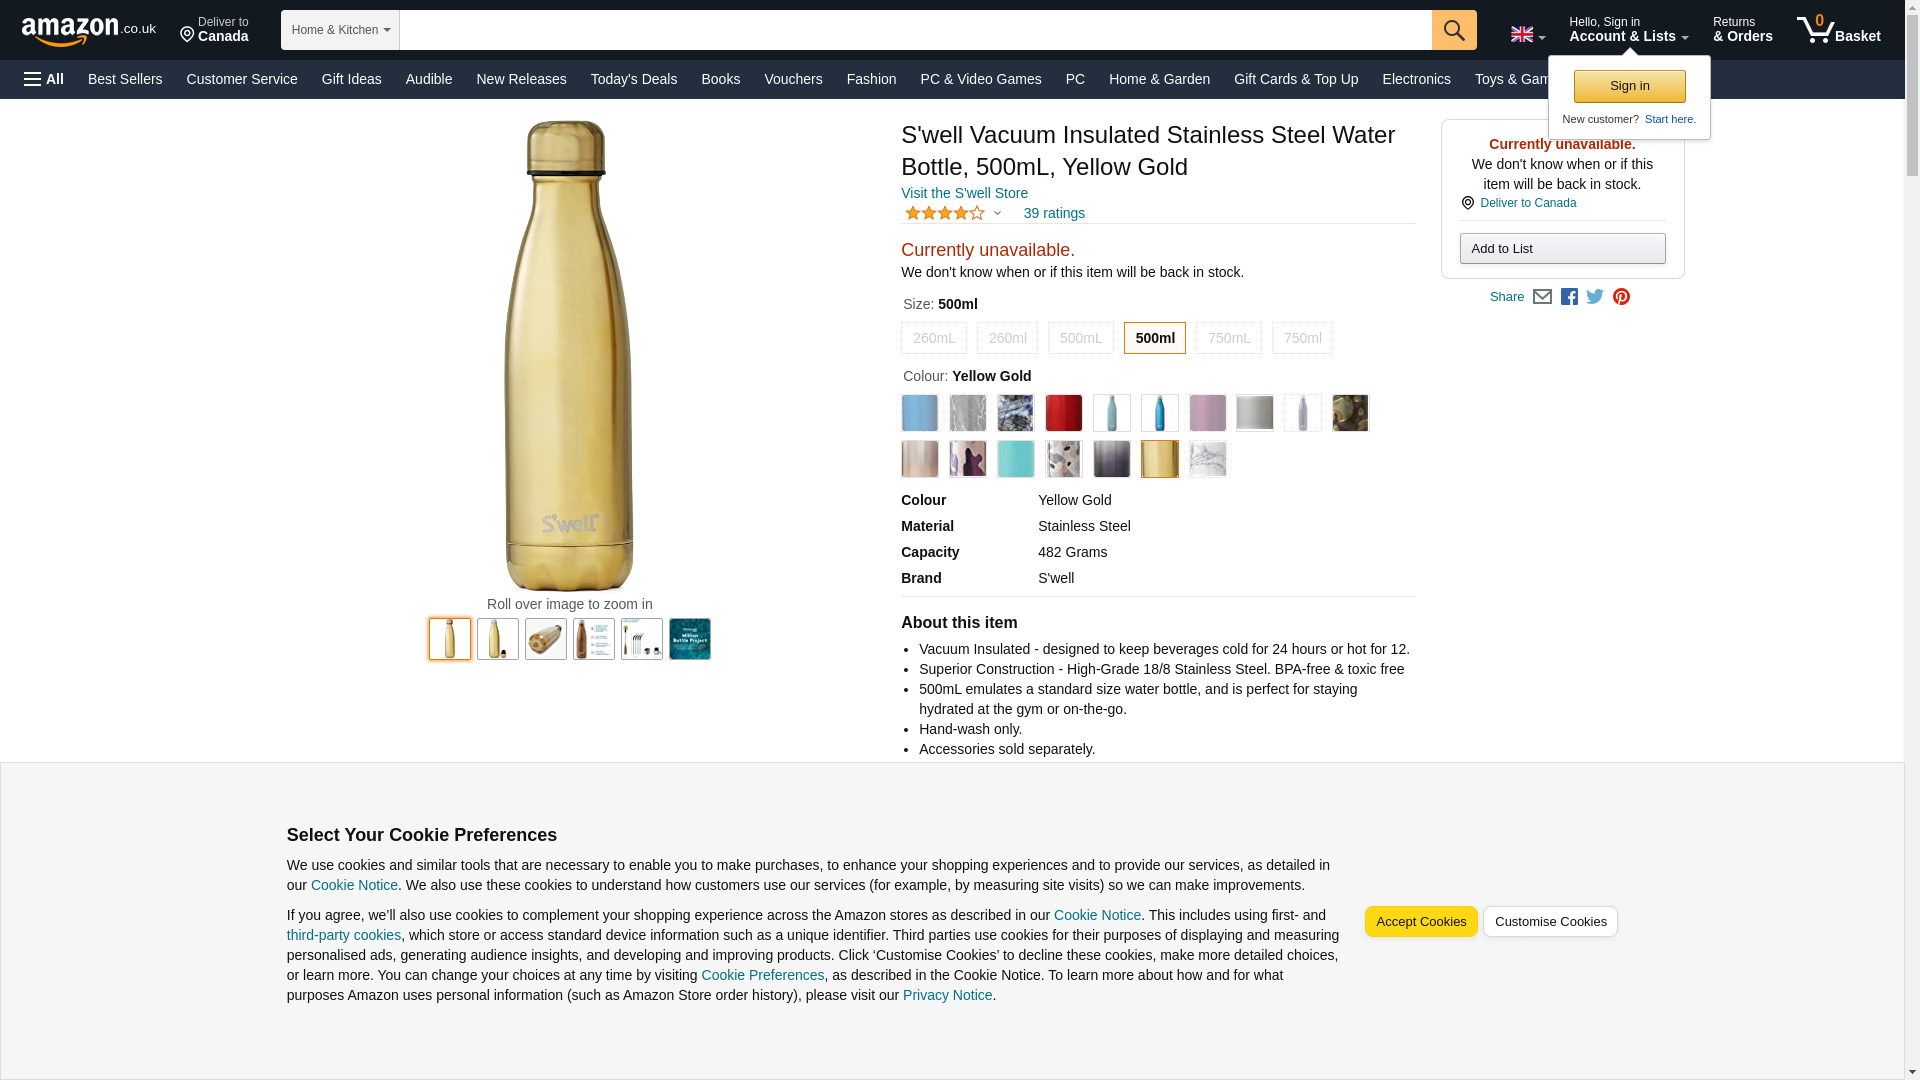The width and height of the screenshot is (1920, 1080).
Task: Expand the Home & Kitchen search category dropdown
Action: point(340,30)
